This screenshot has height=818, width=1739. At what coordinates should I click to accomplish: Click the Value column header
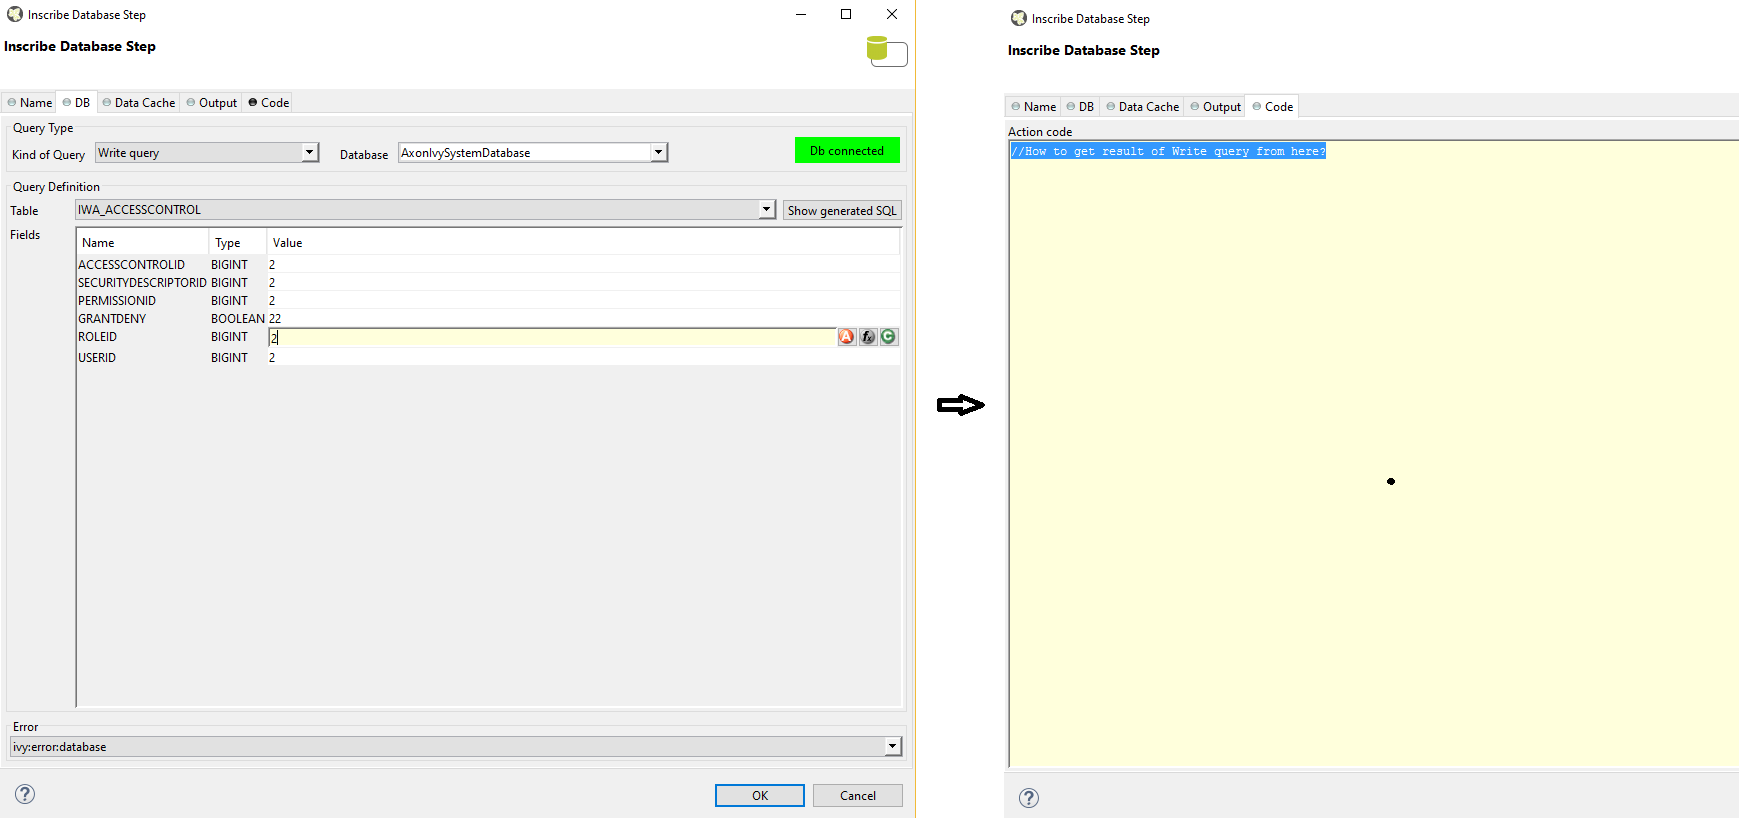click(584, 243)
